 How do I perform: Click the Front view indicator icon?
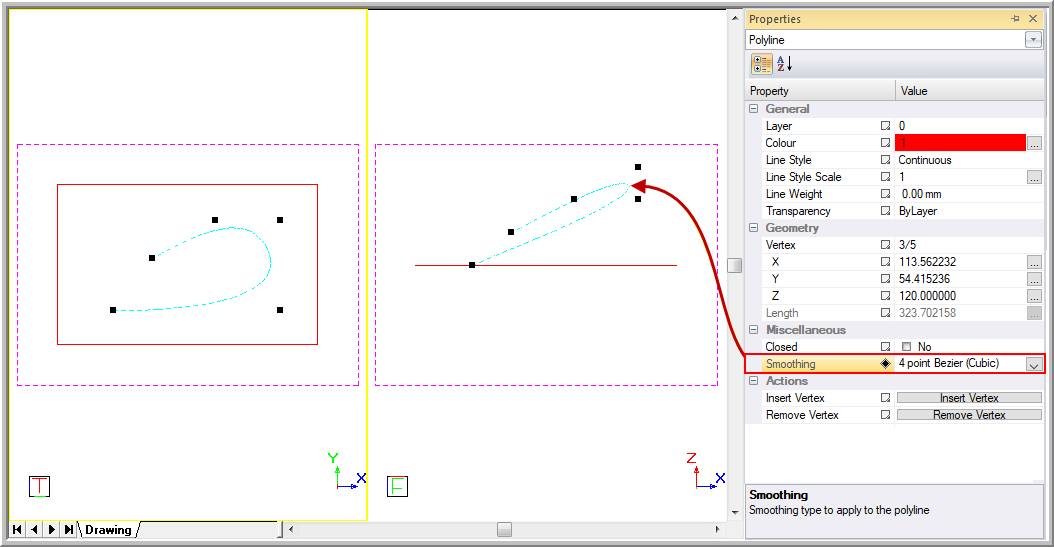click(x=397, y=487)
